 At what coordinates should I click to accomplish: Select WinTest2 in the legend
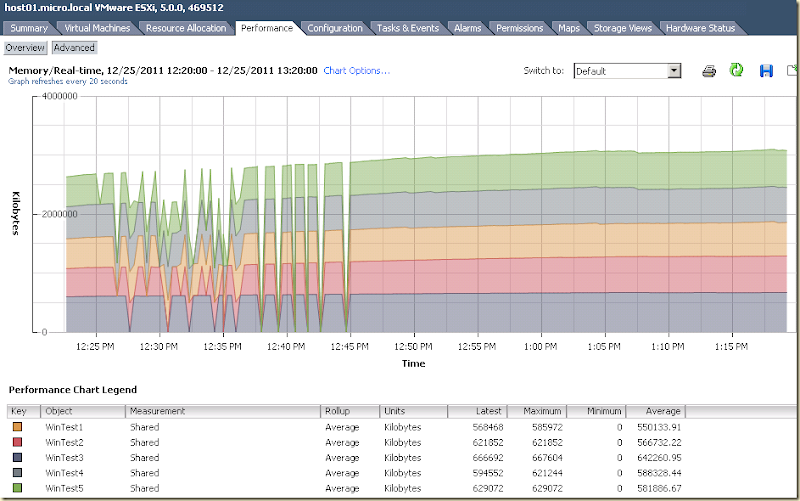coord(64,442)
